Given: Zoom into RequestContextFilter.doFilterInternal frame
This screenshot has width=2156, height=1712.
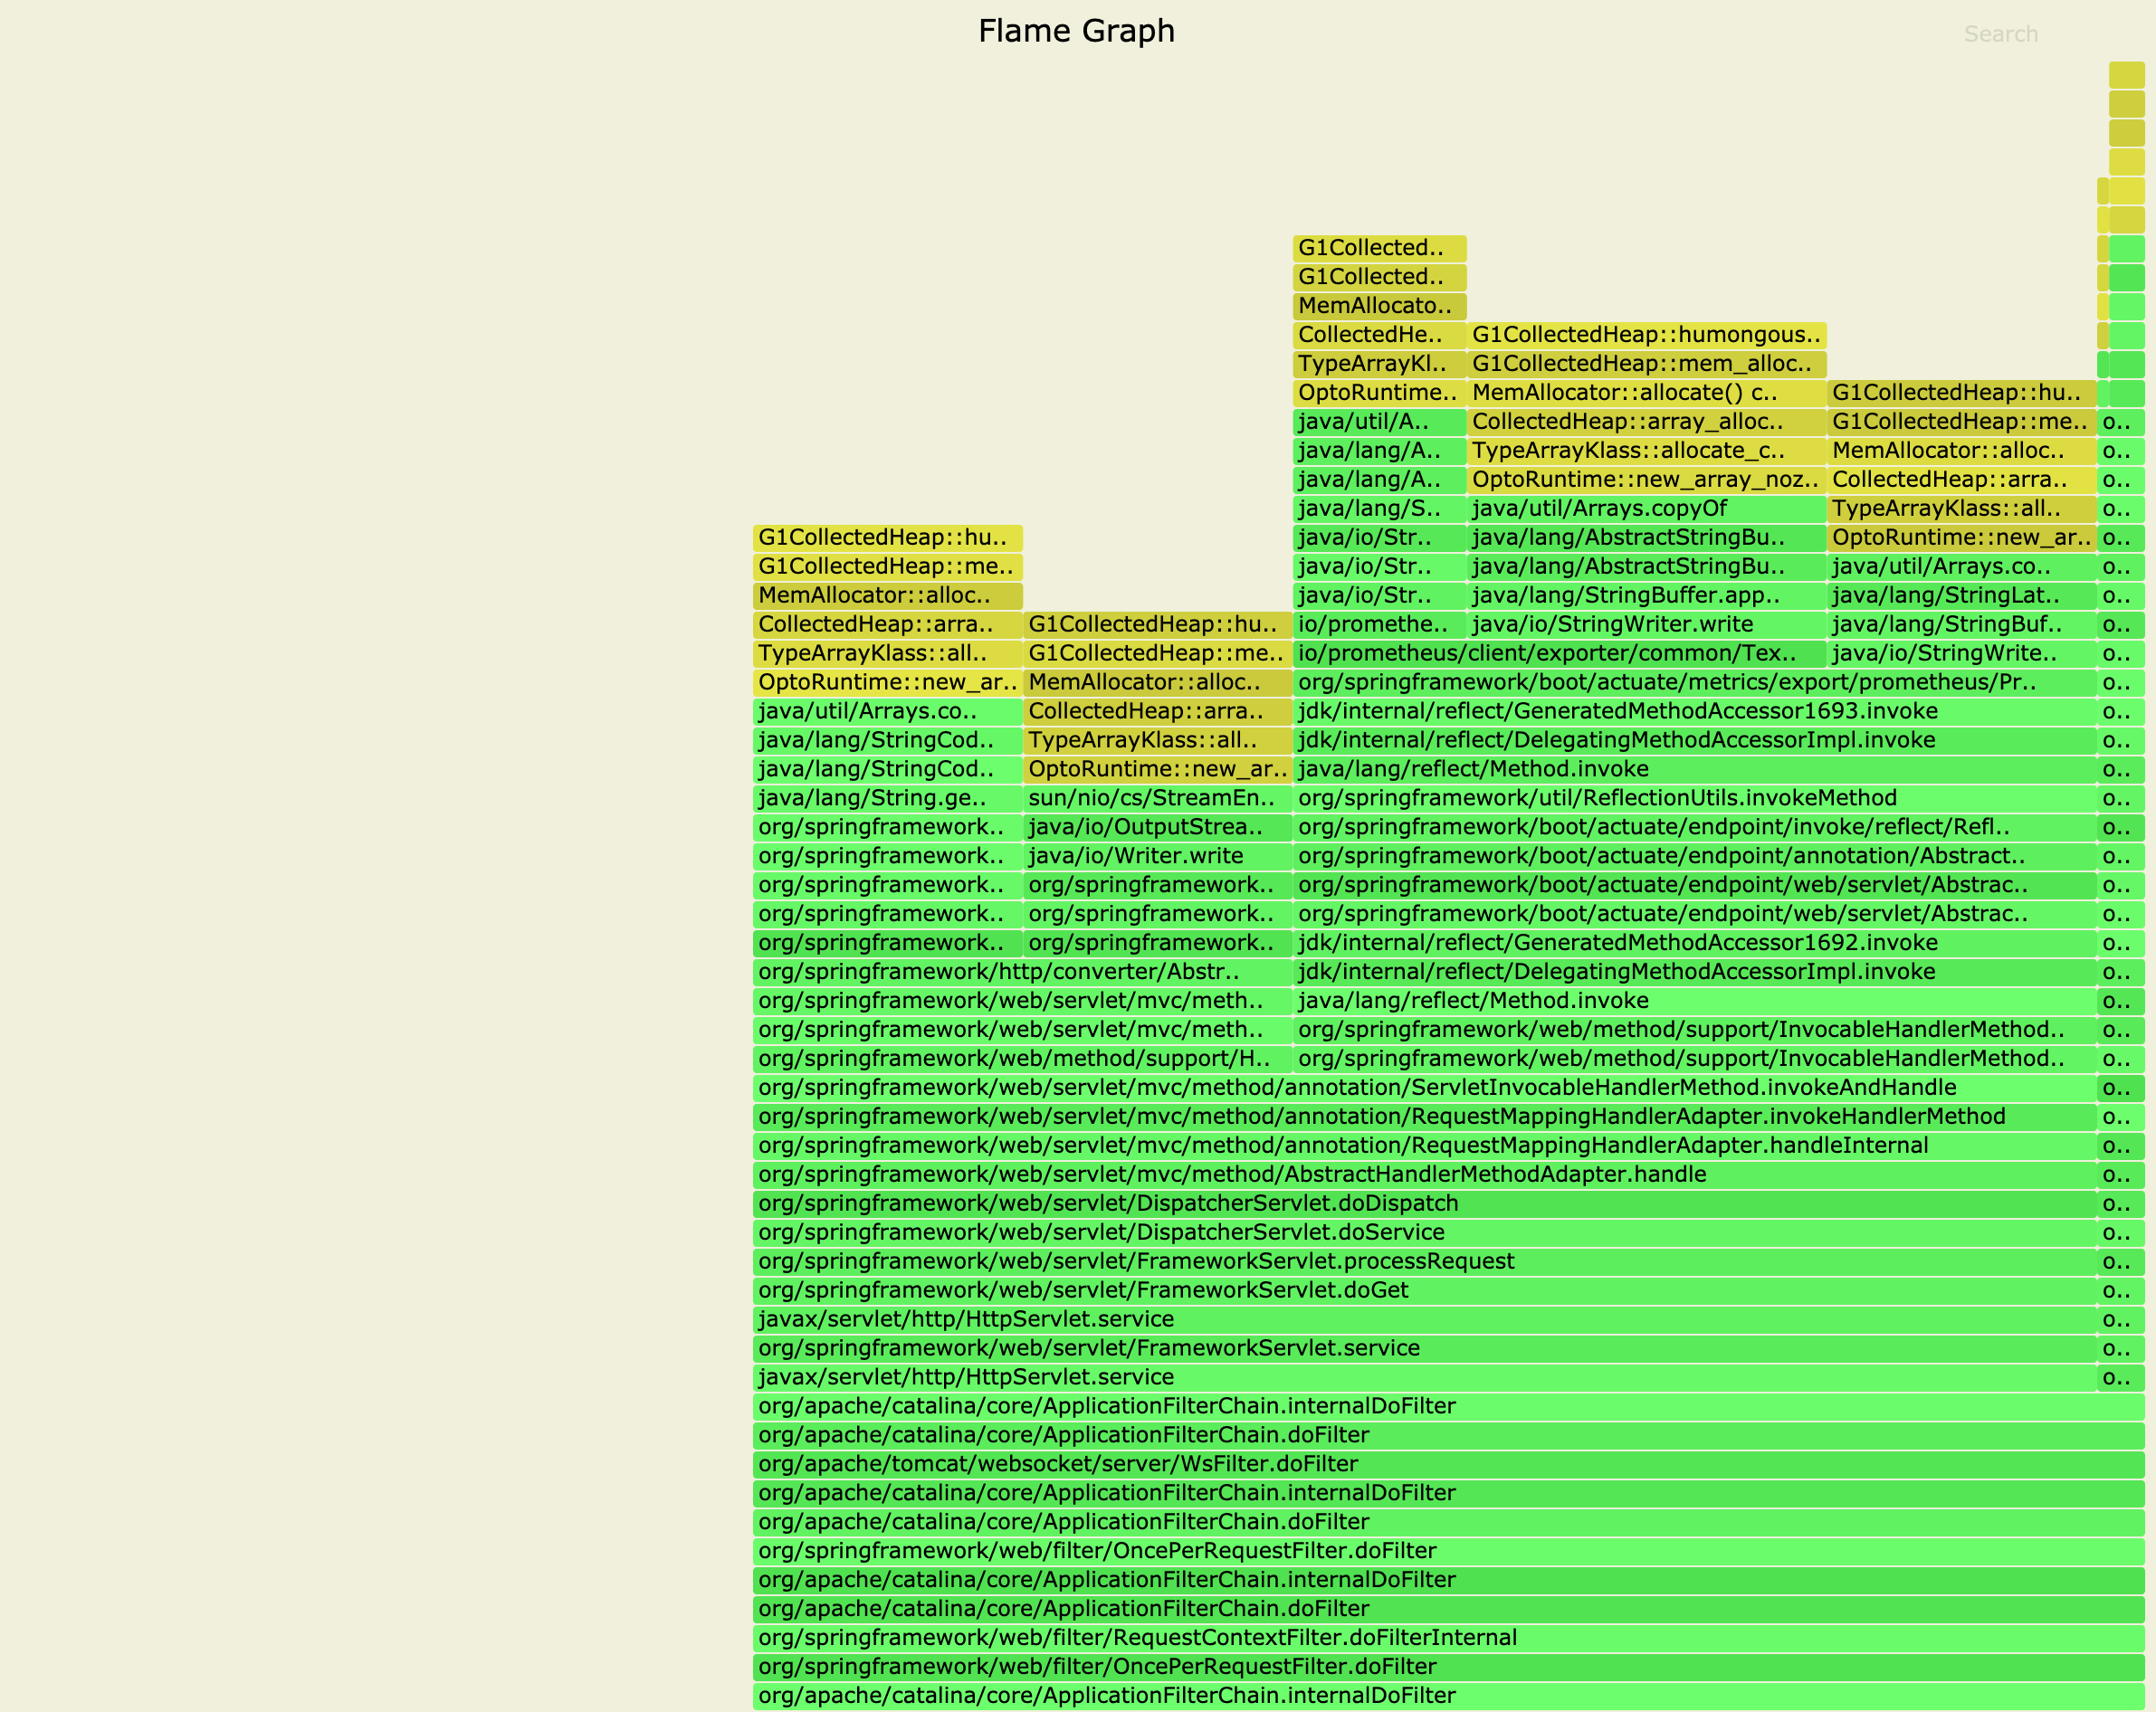Looking at the screenshot, I should pos(1135,1637).
